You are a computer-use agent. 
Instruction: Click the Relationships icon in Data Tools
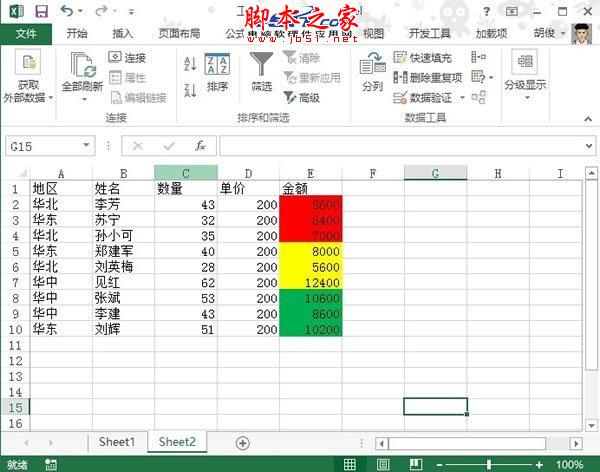(x=478, y=97)
